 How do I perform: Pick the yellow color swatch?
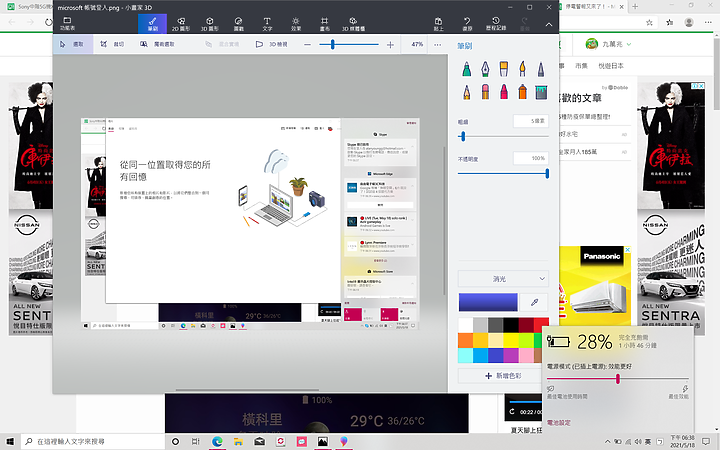511,340
